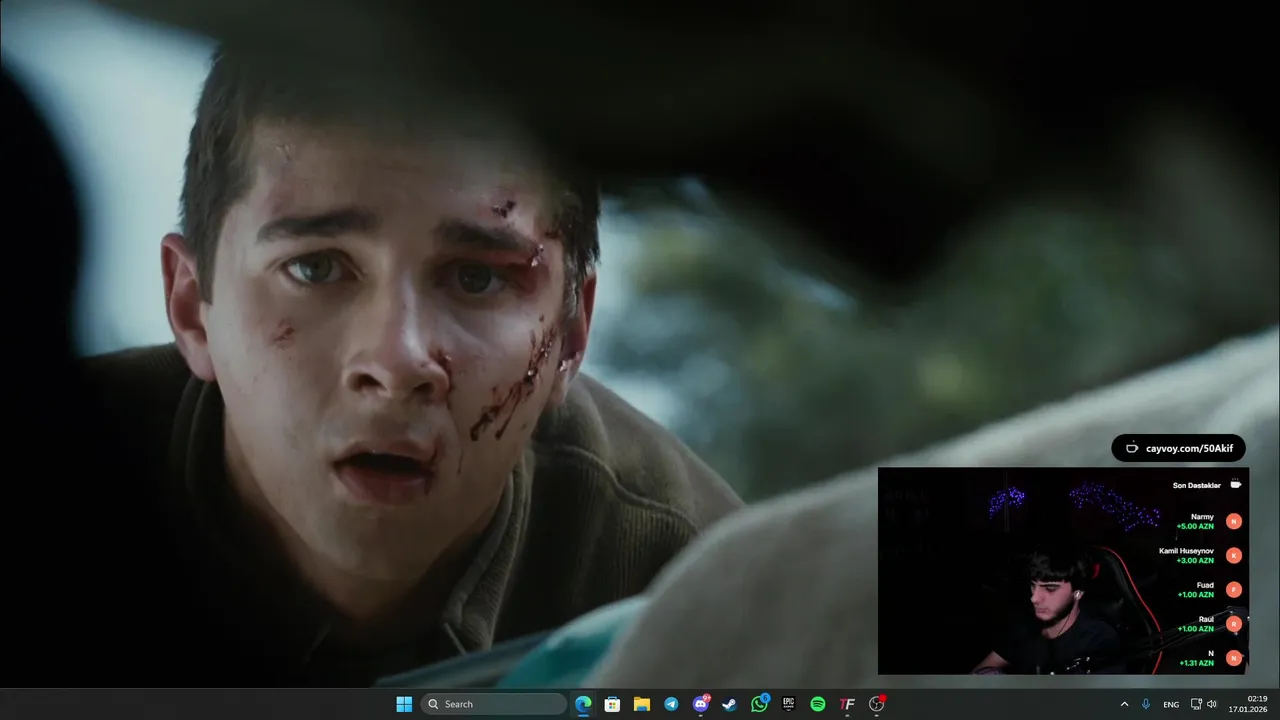This screenshot has width=1280, height=720.
Task: Click the microphone tray icon
Action: [1146, 704]
